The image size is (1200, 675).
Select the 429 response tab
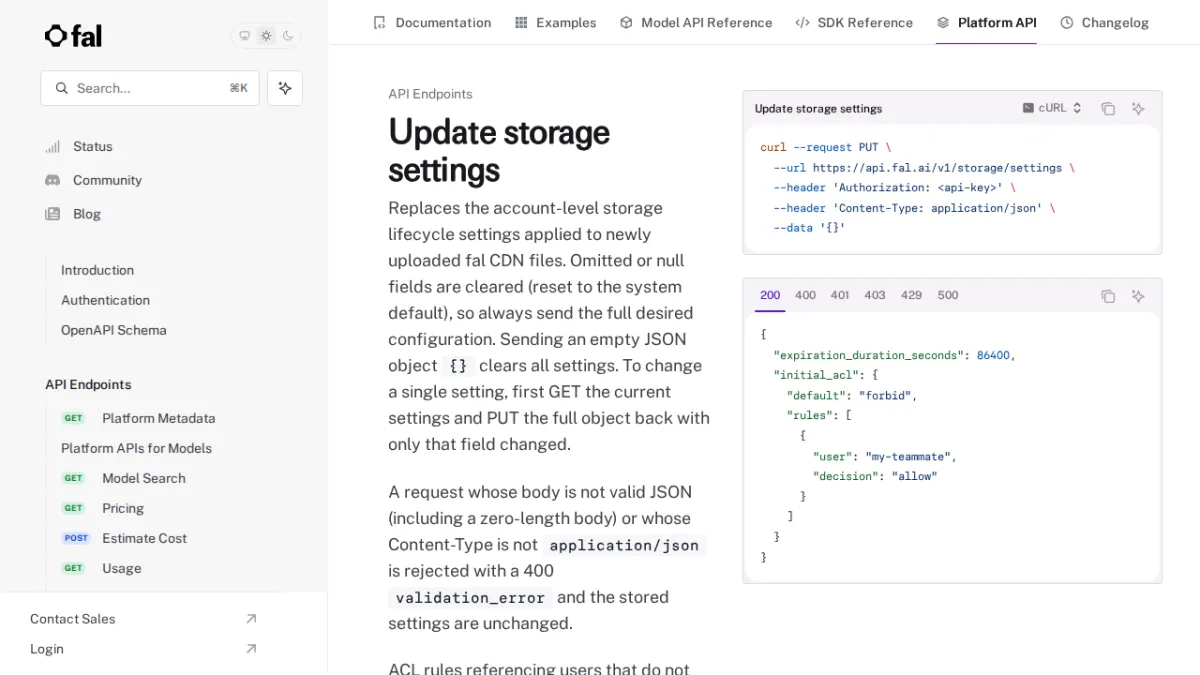911,295
